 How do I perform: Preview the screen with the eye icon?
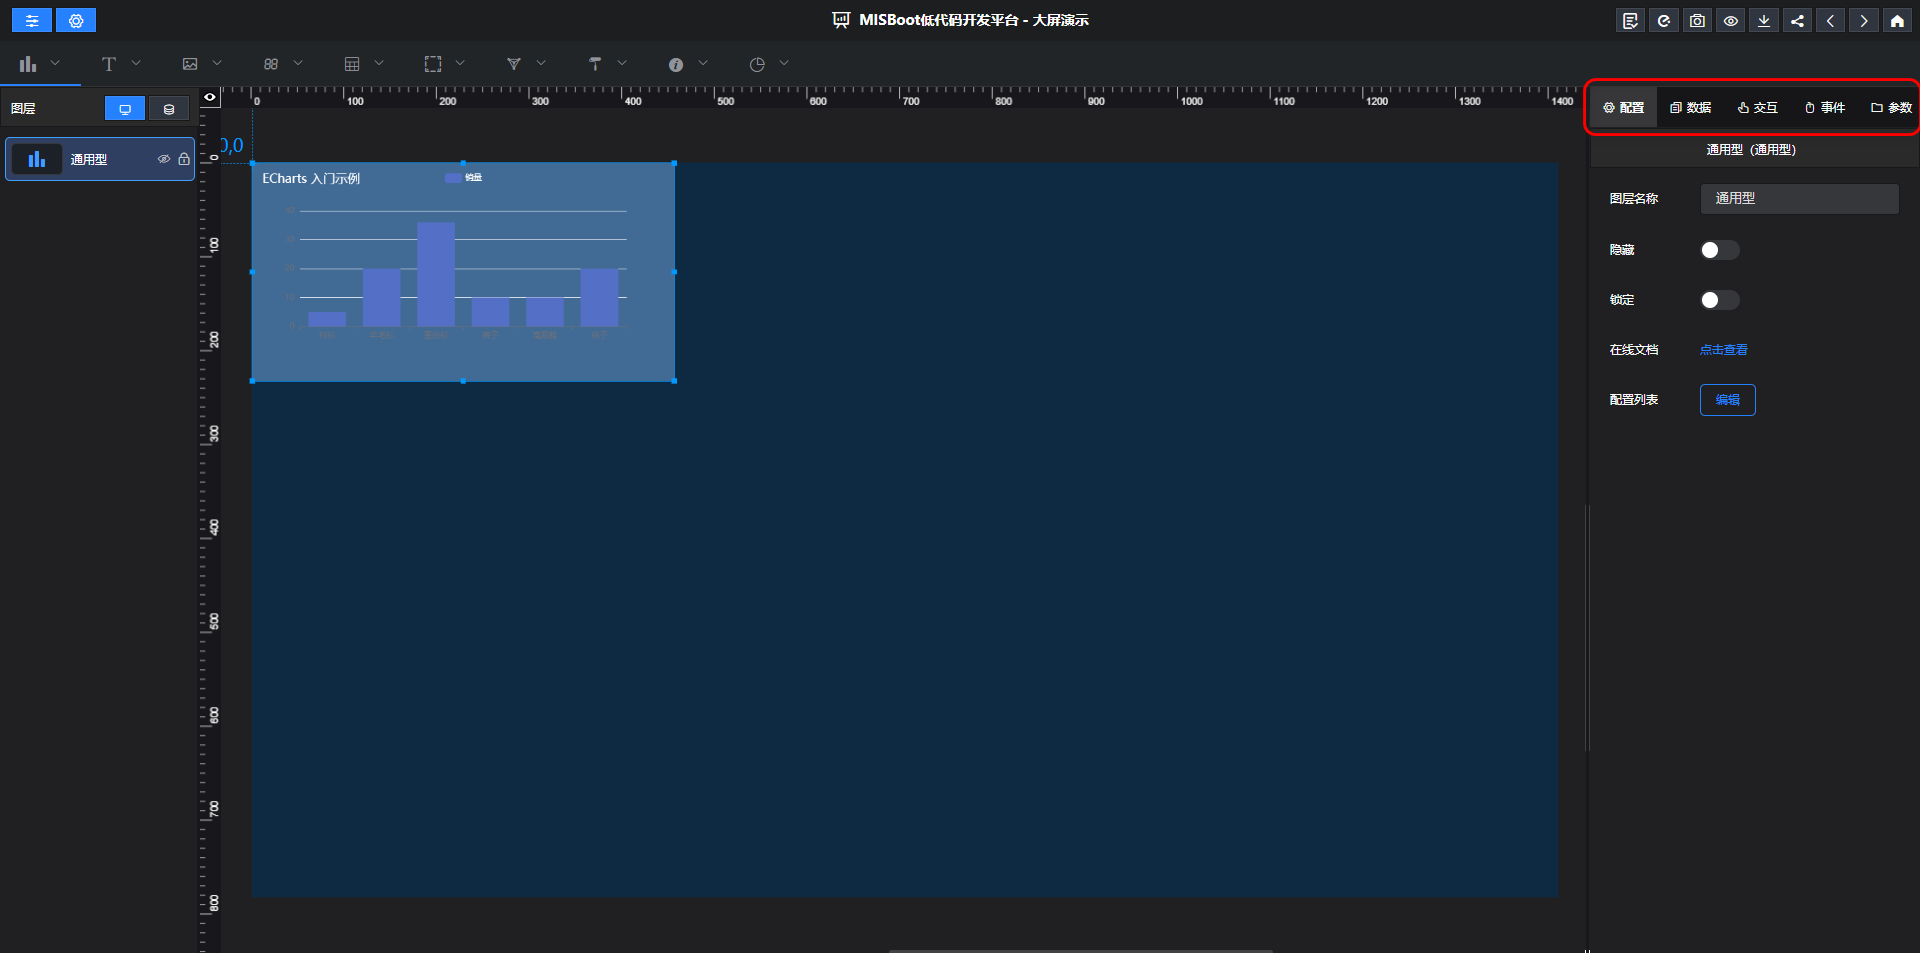tap(1731, 20)
